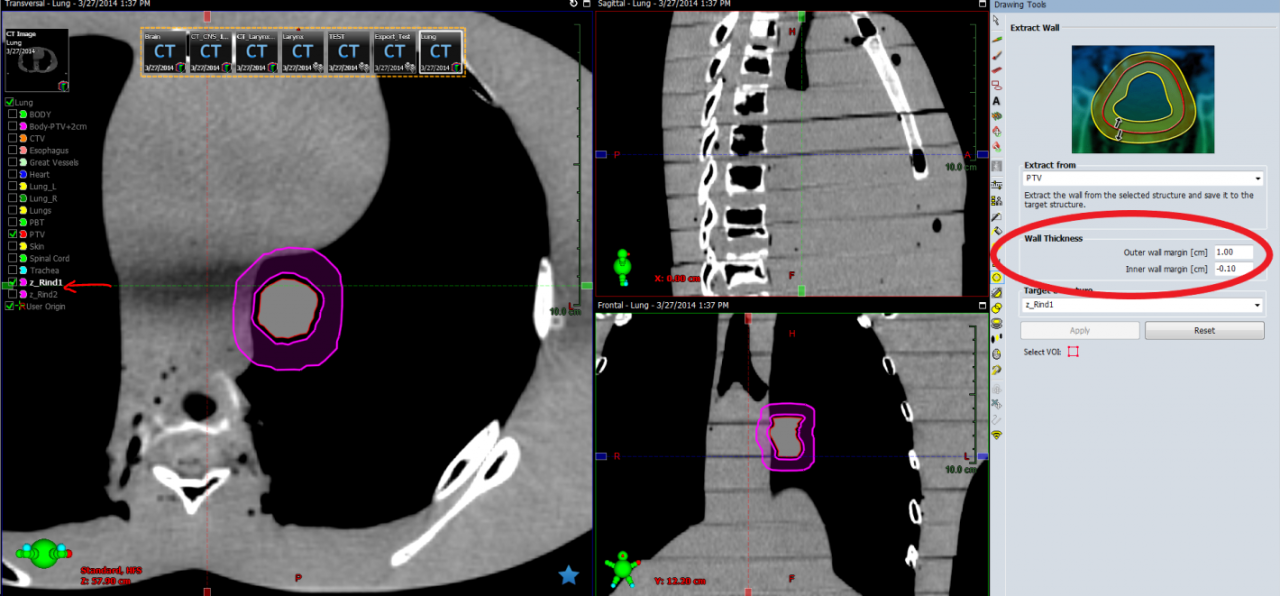
Task: Select the z_Rind2 structure in list
Action: [43, 295]
